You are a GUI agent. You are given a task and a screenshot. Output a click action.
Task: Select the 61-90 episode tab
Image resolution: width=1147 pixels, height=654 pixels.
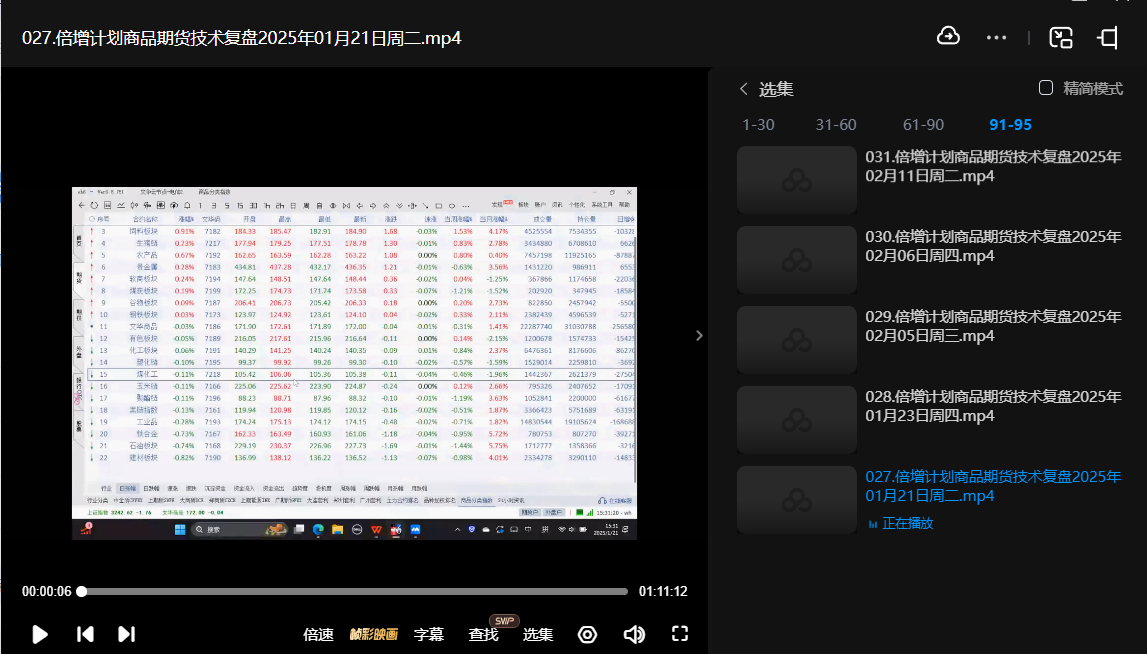pyautogui.click(x=923, y=125)
